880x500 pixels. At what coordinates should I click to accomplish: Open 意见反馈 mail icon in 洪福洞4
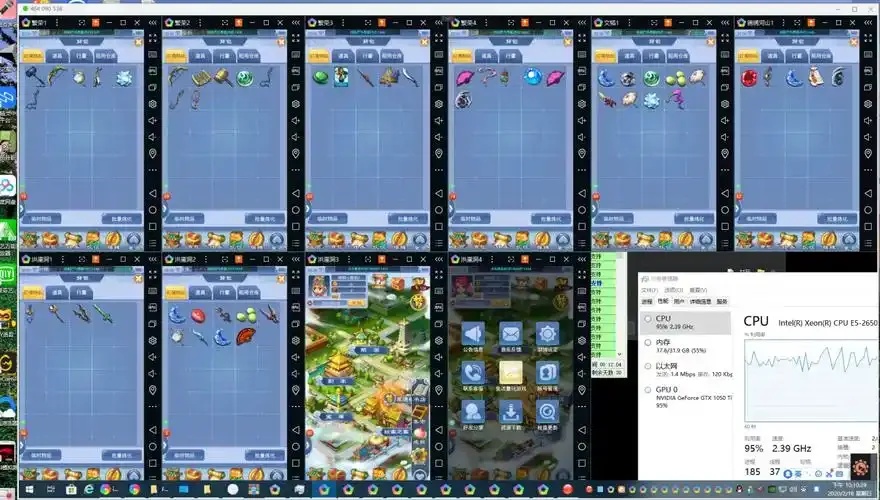click(x=510, y=334)
